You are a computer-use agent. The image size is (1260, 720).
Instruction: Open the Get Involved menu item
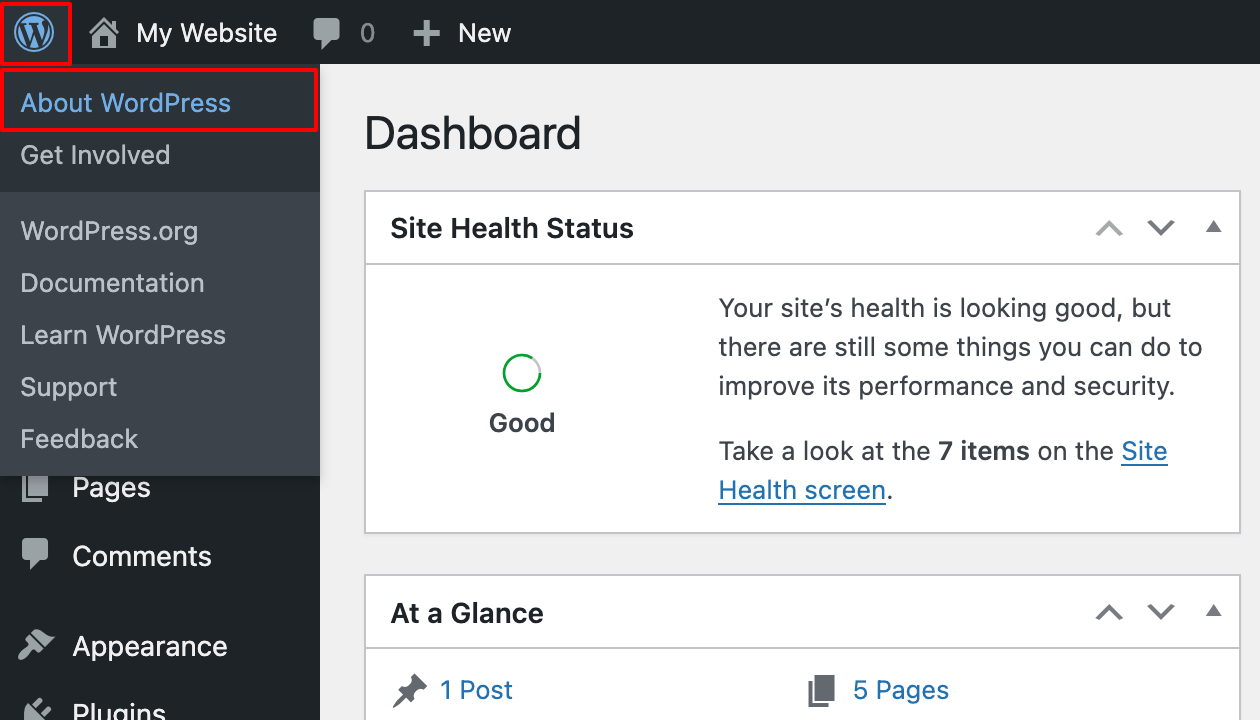pyautogui.click(x=94, y=155)
